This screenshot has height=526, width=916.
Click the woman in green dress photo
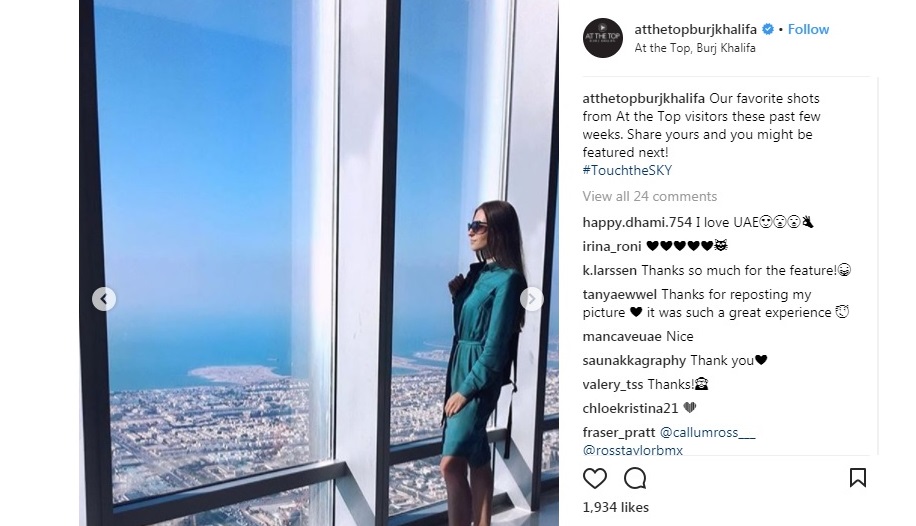pos(319,263)
